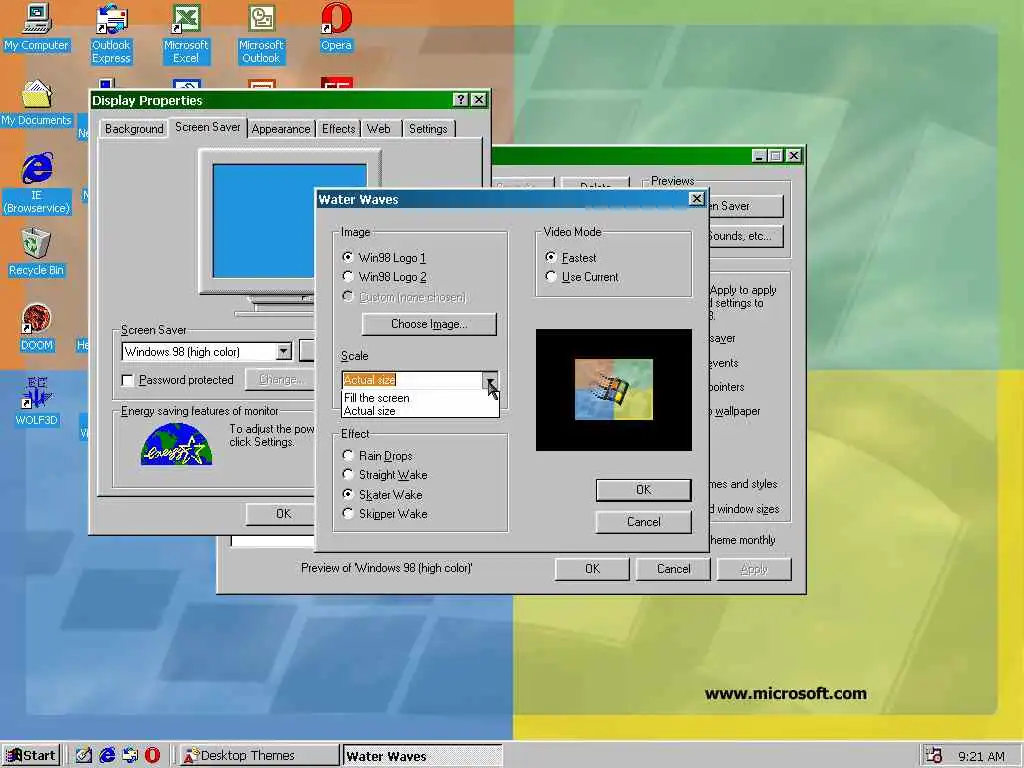Switch to the Settings tab
Viewport: 1024px width, 768px height.
[x=428, y=129]
